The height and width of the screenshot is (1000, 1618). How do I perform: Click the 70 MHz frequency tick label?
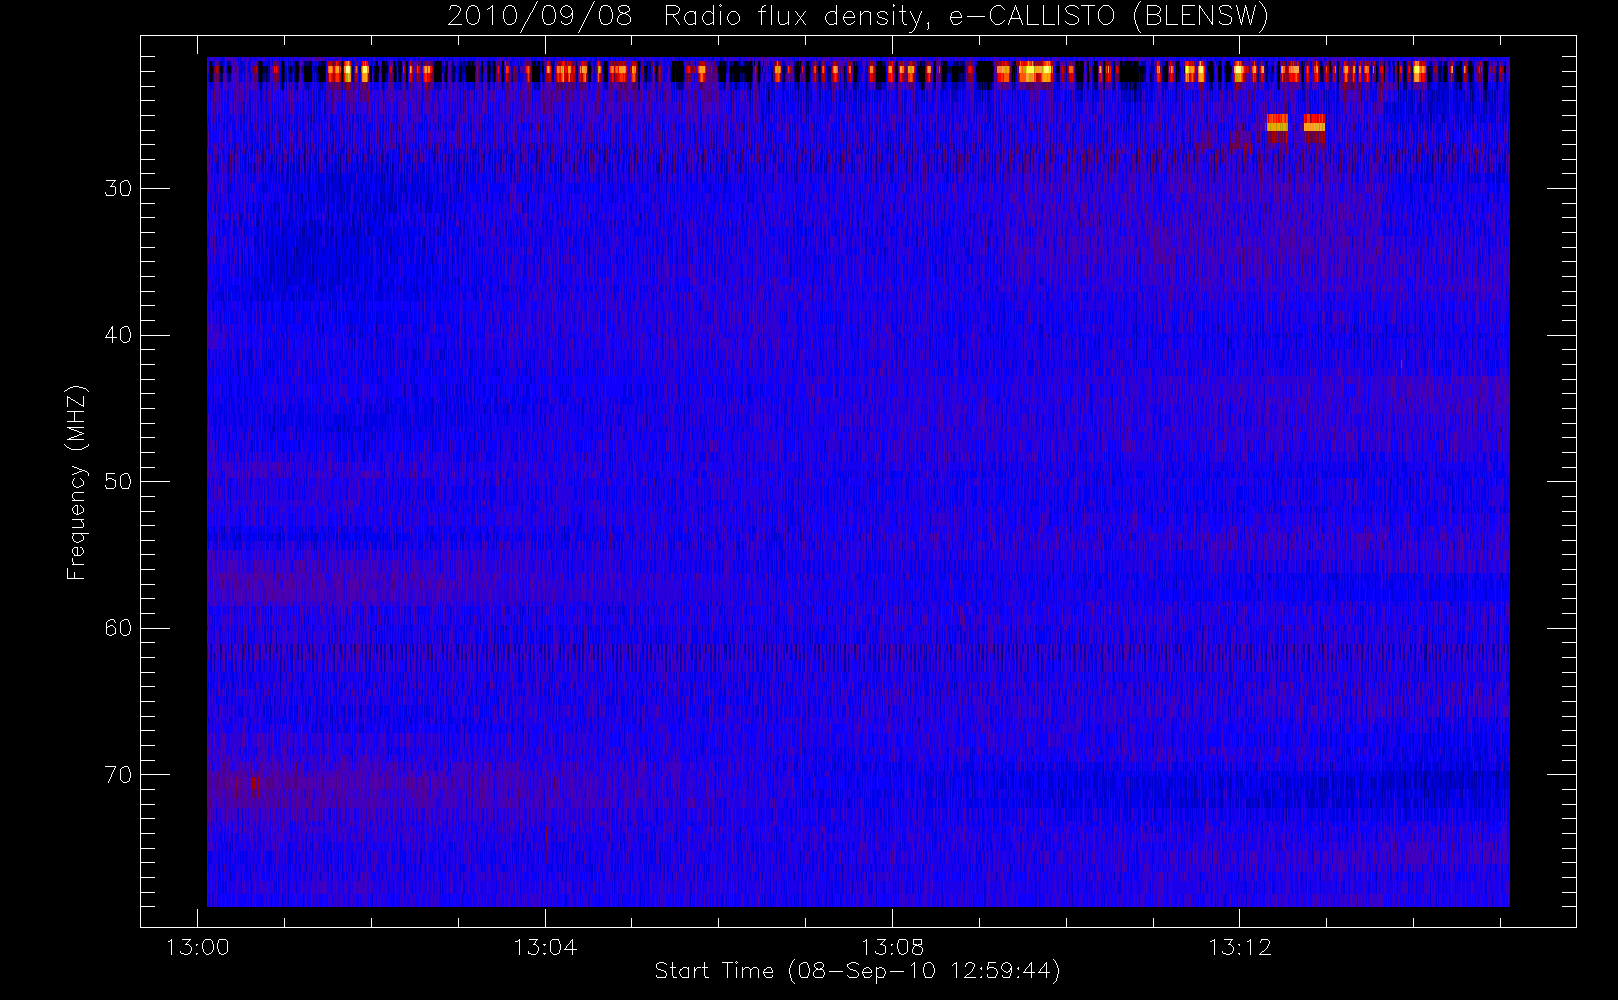tap(118, 775)
